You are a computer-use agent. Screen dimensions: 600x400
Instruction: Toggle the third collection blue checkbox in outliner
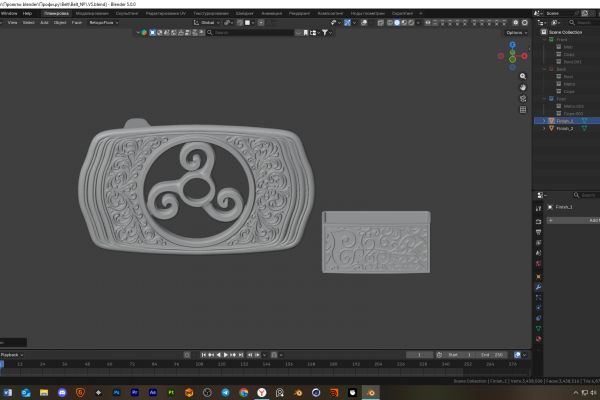point(551,99)
